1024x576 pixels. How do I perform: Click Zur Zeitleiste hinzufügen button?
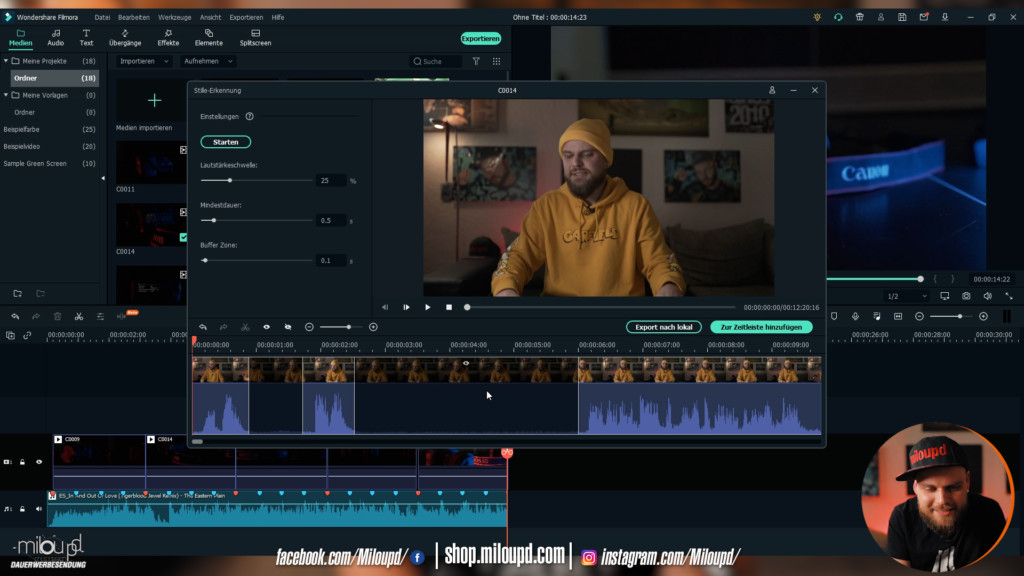click(x=761, y=327)
